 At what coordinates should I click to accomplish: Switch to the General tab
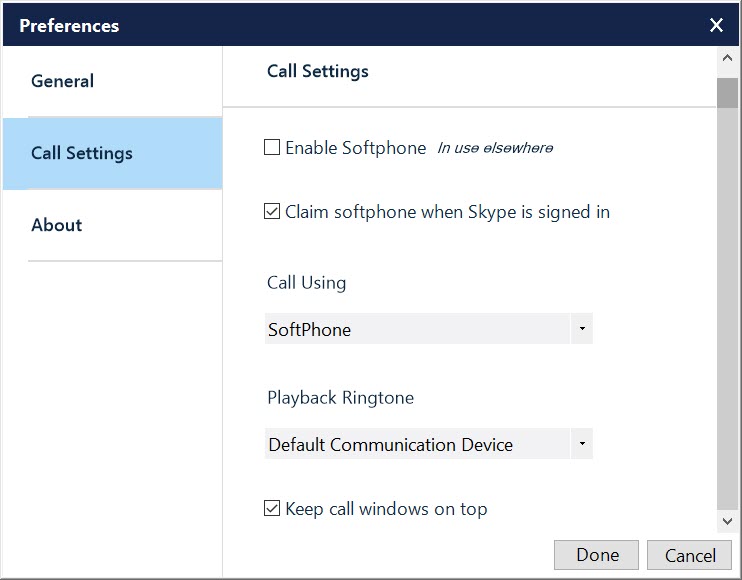(x=63, y=81)
